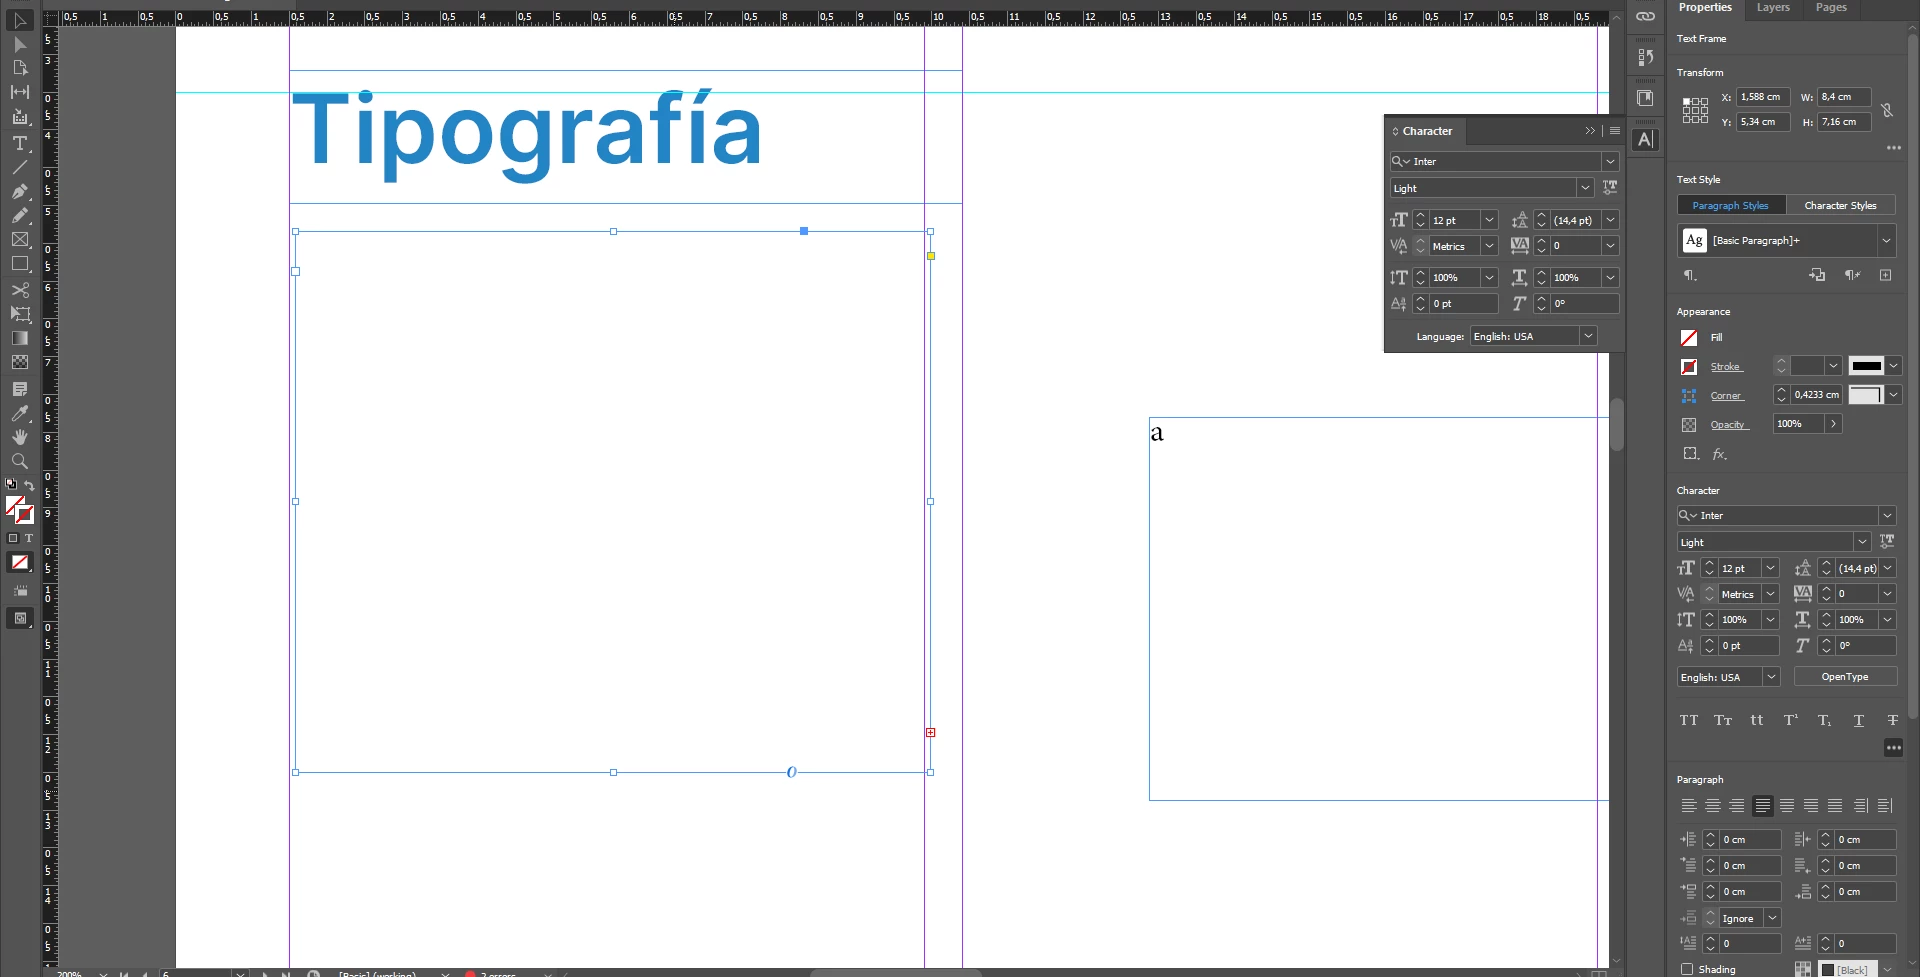Set paragraph alignment to Align Center
The image size is (1920, 977).
(1713, 805)
